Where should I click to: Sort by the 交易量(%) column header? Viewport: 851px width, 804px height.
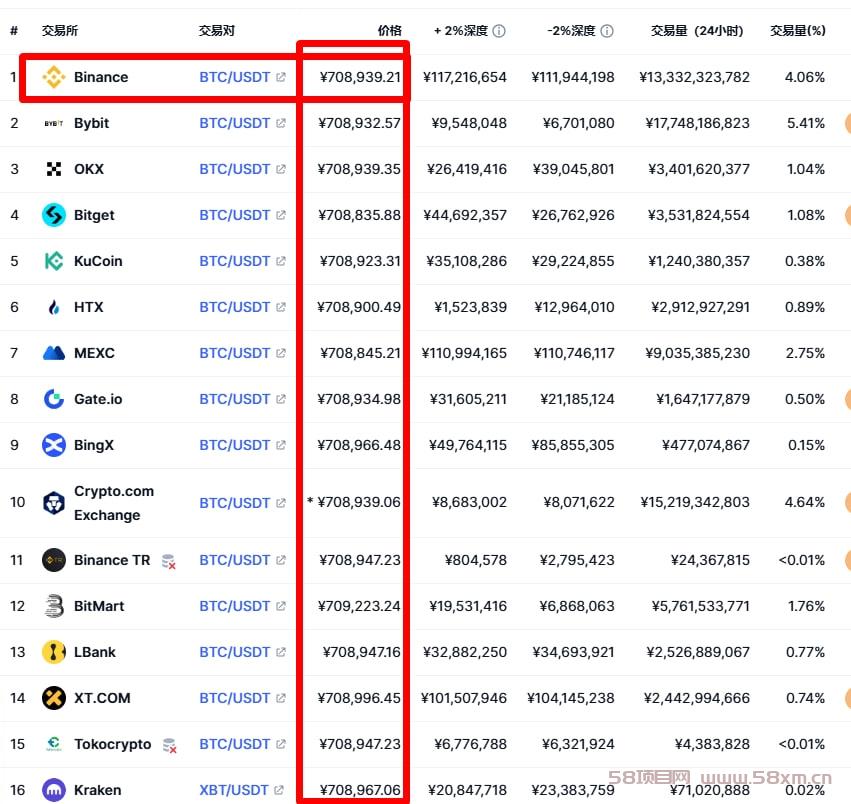pos(798,31)
